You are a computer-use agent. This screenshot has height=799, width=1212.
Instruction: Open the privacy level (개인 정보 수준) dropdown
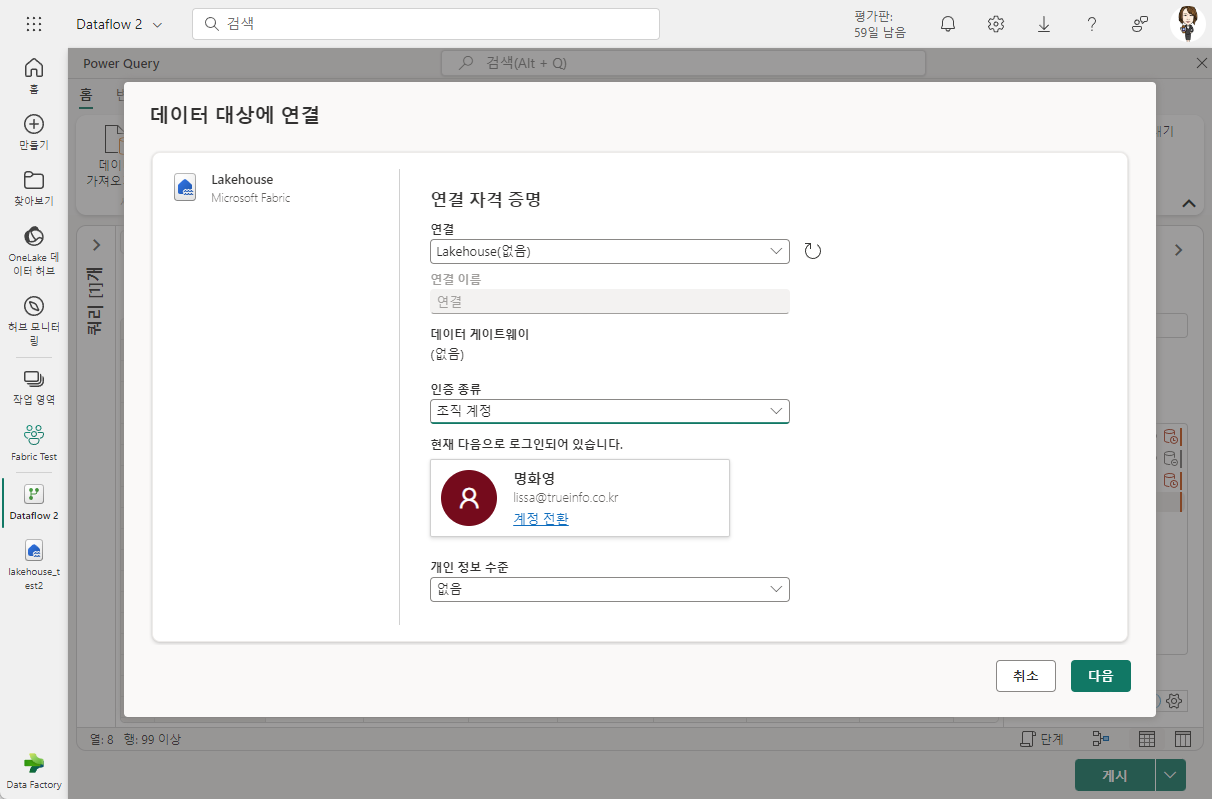point(610,589)
